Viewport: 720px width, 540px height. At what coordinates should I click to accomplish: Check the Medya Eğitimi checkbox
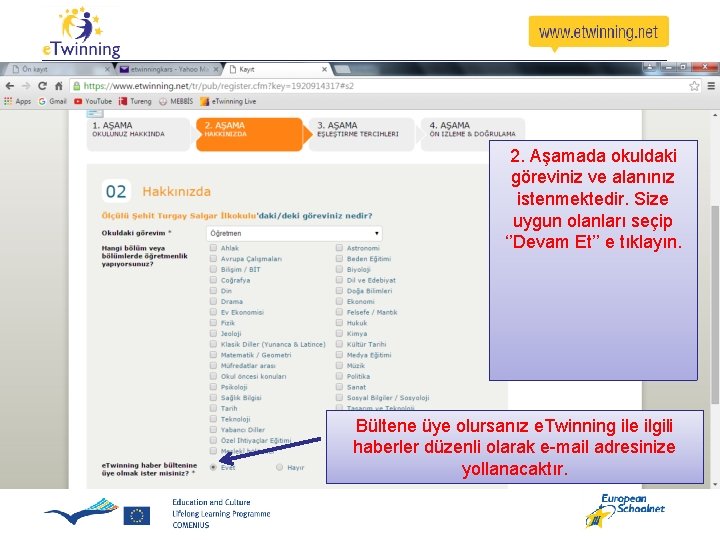pyautogui.click(x=339, y=355)
